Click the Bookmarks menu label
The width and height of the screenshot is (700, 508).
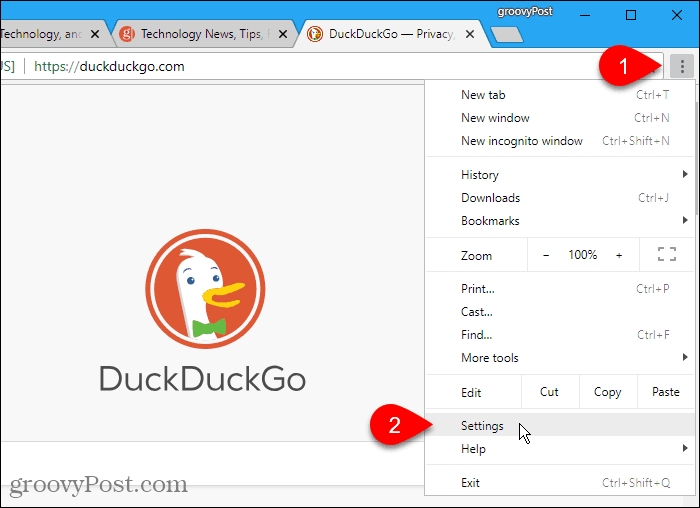click(490, 221)
